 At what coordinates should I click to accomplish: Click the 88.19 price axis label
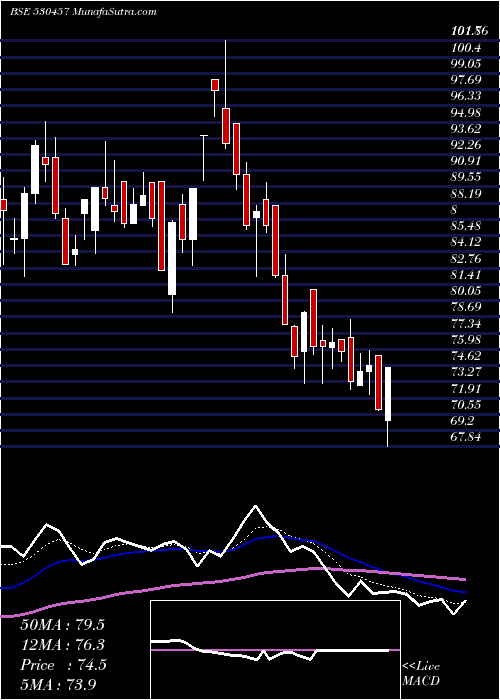point(466,193)
